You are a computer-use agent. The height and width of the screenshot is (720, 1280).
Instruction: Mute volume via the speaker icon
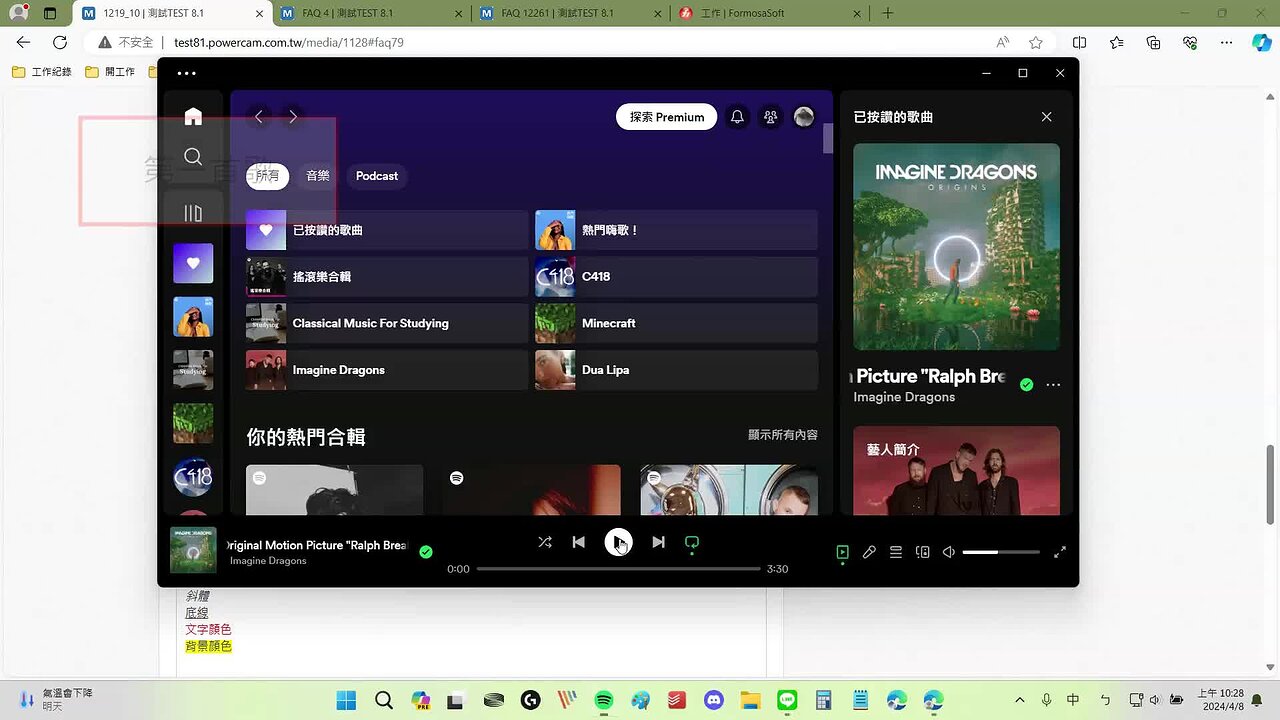pyautogui.click(x=949, y=552)
